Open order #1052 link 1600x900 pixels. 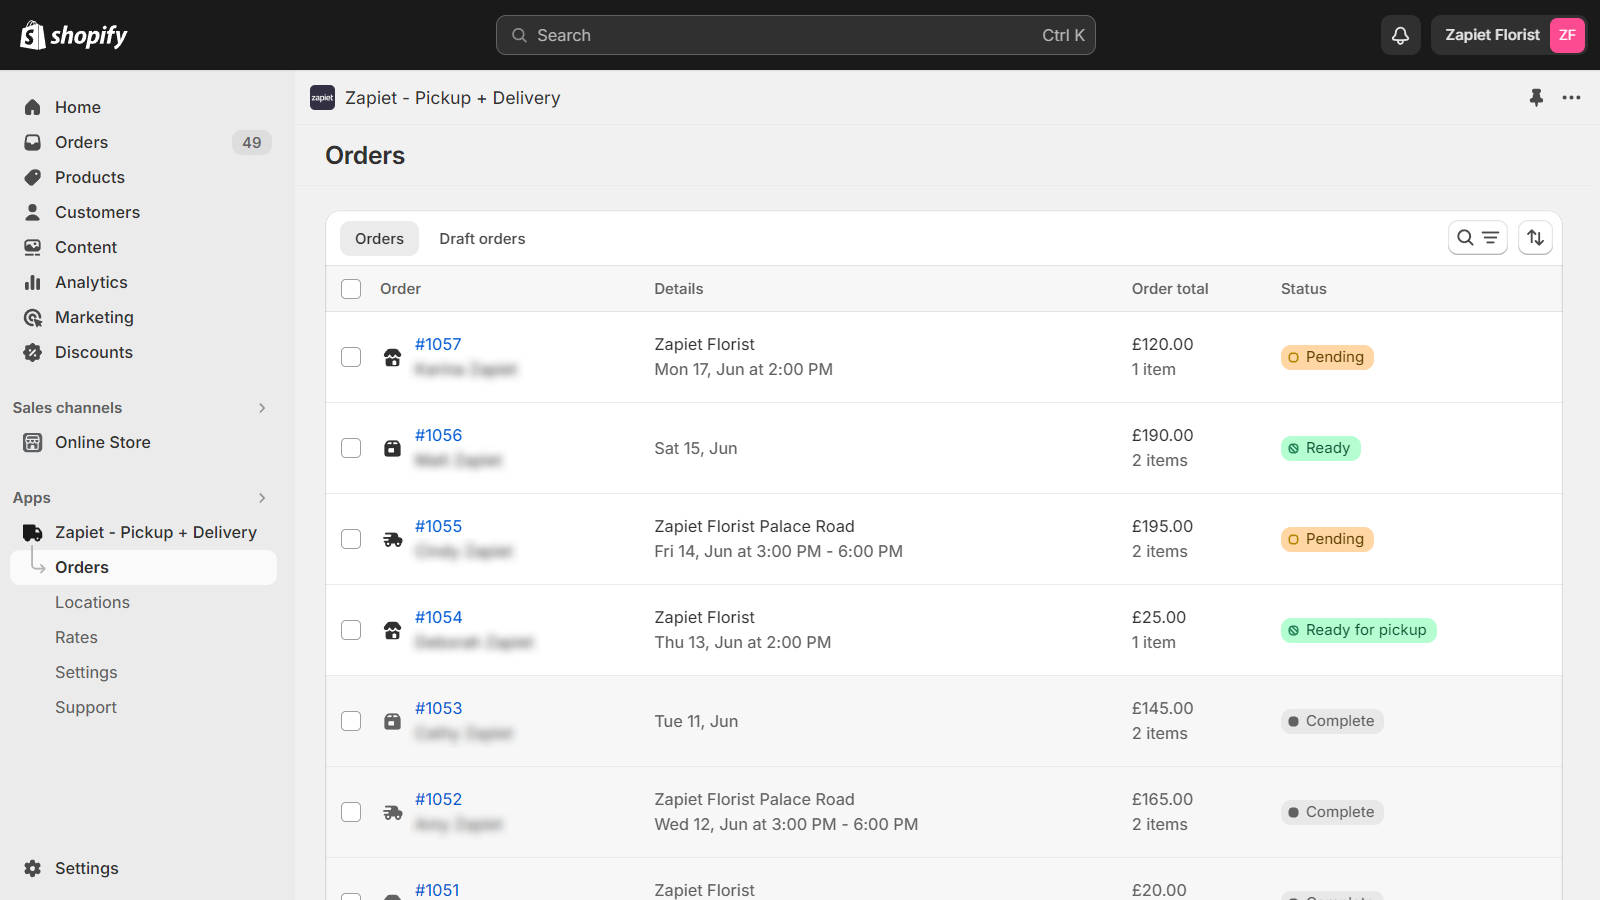click(438, 799)
